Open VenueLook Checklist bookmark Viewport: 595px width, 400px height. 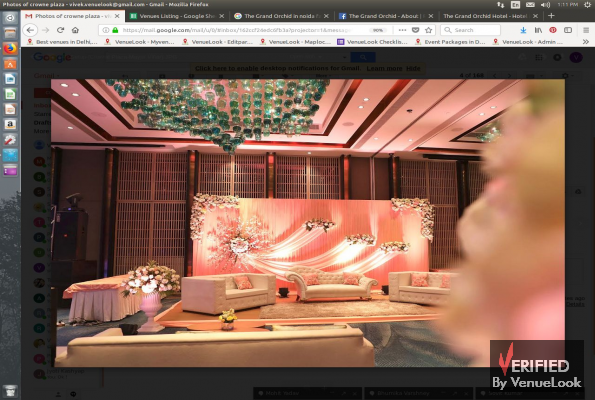[x=372, y=42]
